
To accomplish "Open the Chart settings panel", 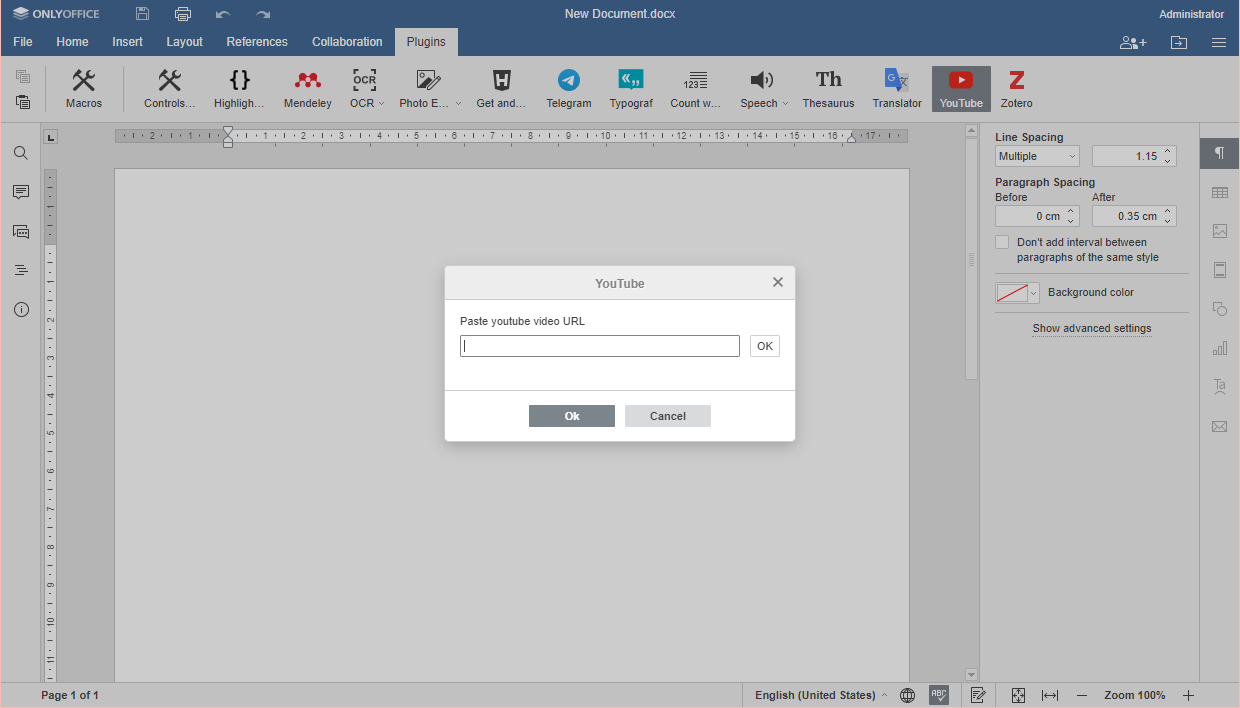I will tap(1219, 348).
